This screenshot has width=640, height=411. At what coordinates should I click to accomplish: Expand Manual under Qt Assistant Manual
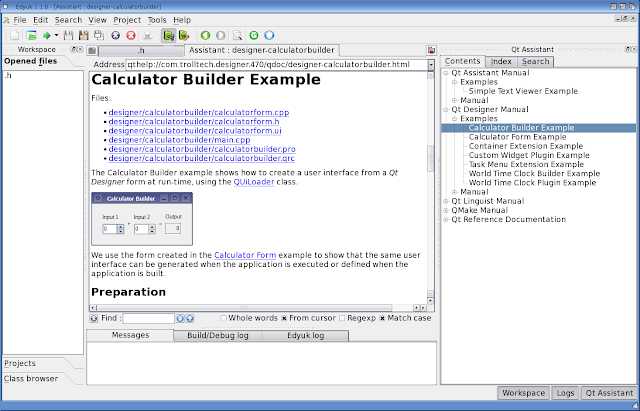pyautogui.click(x=454, y=100)
